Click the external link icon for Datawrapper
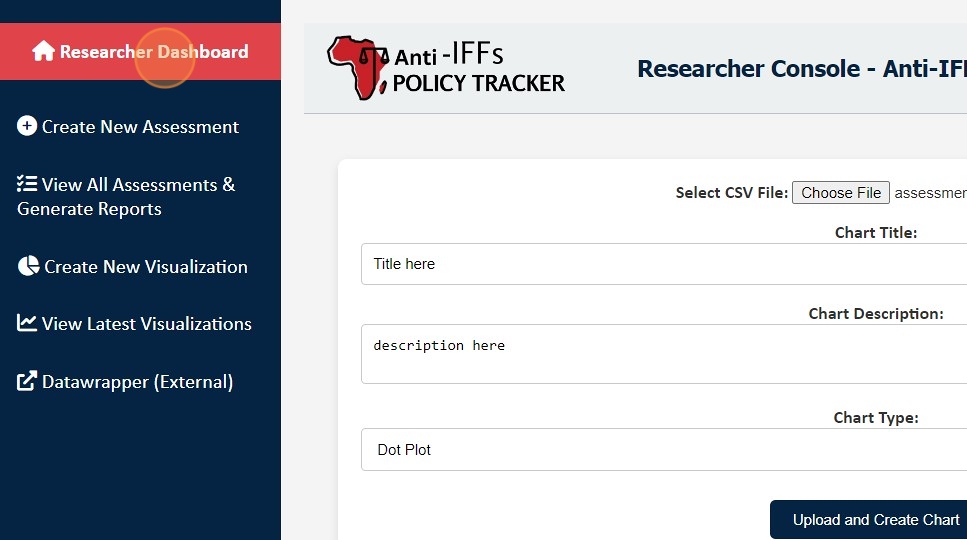The width and height of the screenshot is (967, 540). click(27, 382)
